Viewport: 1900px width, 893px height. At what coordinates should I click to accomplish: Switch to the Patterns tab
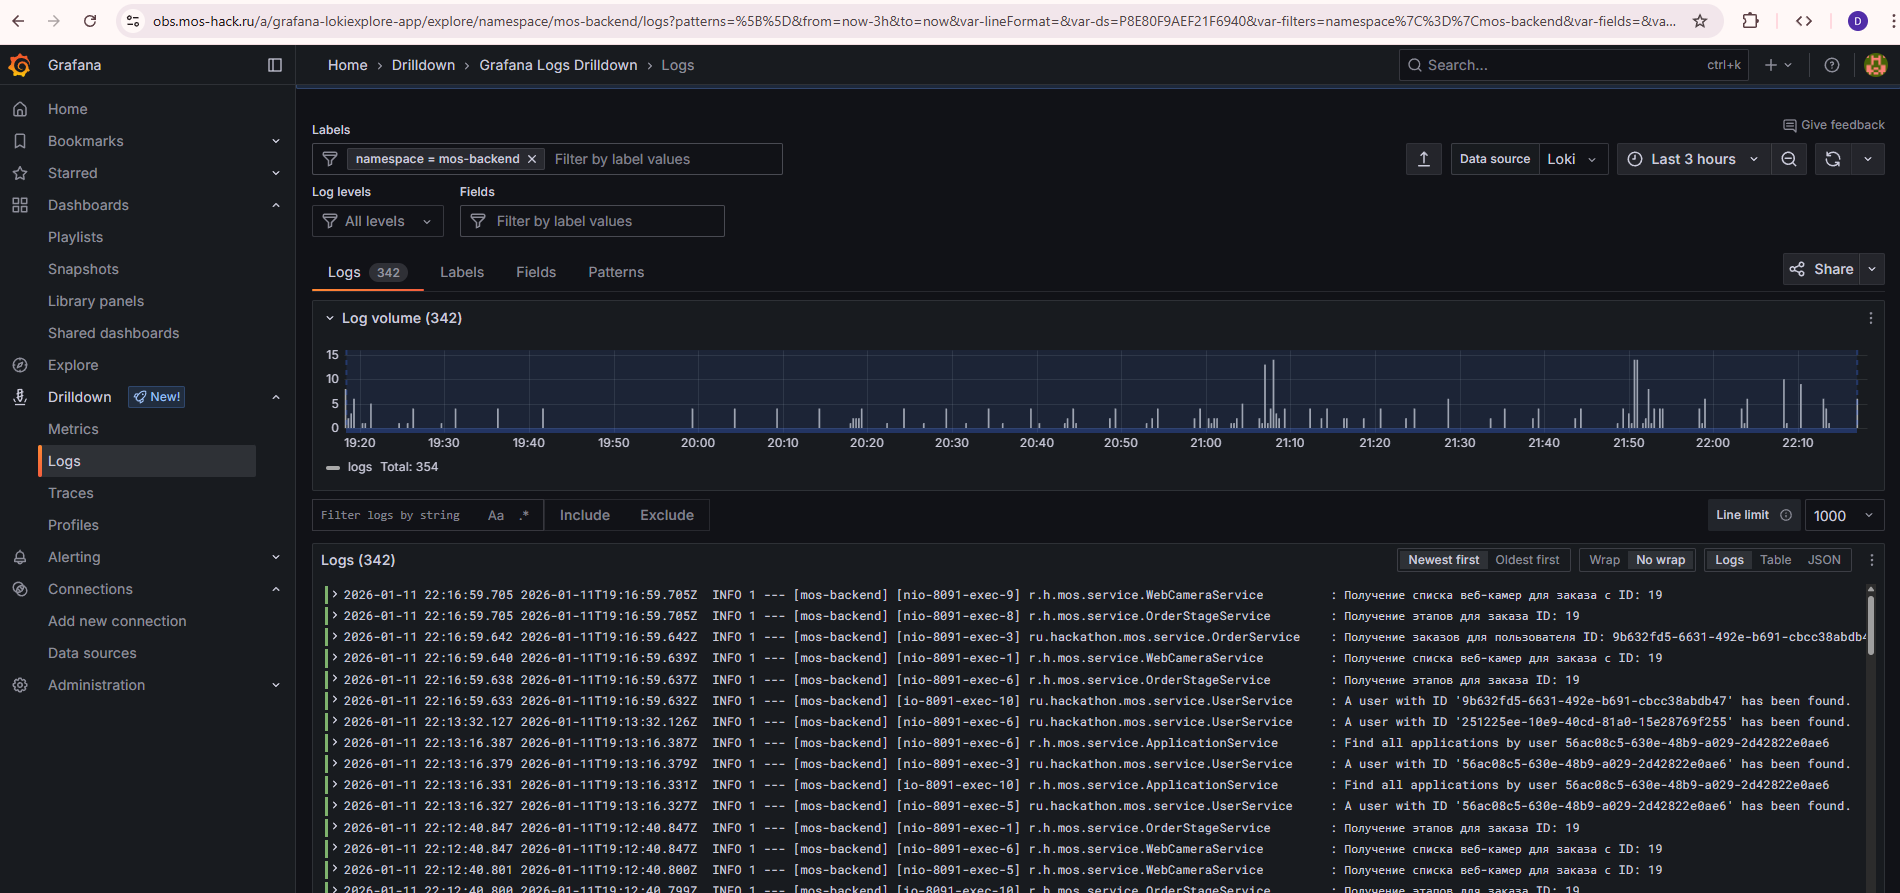[616, 272]
